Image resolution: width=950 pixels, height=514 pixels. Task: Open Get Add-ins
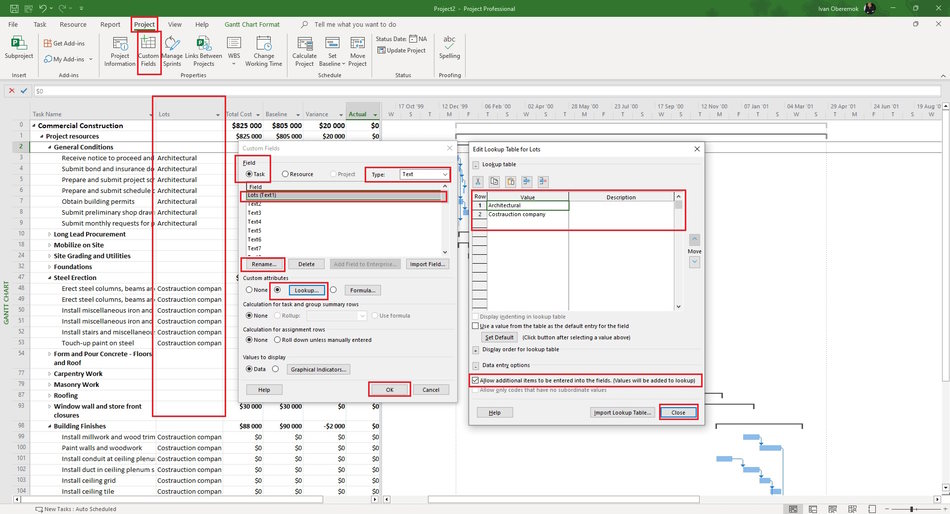click(x=64, y=44)
